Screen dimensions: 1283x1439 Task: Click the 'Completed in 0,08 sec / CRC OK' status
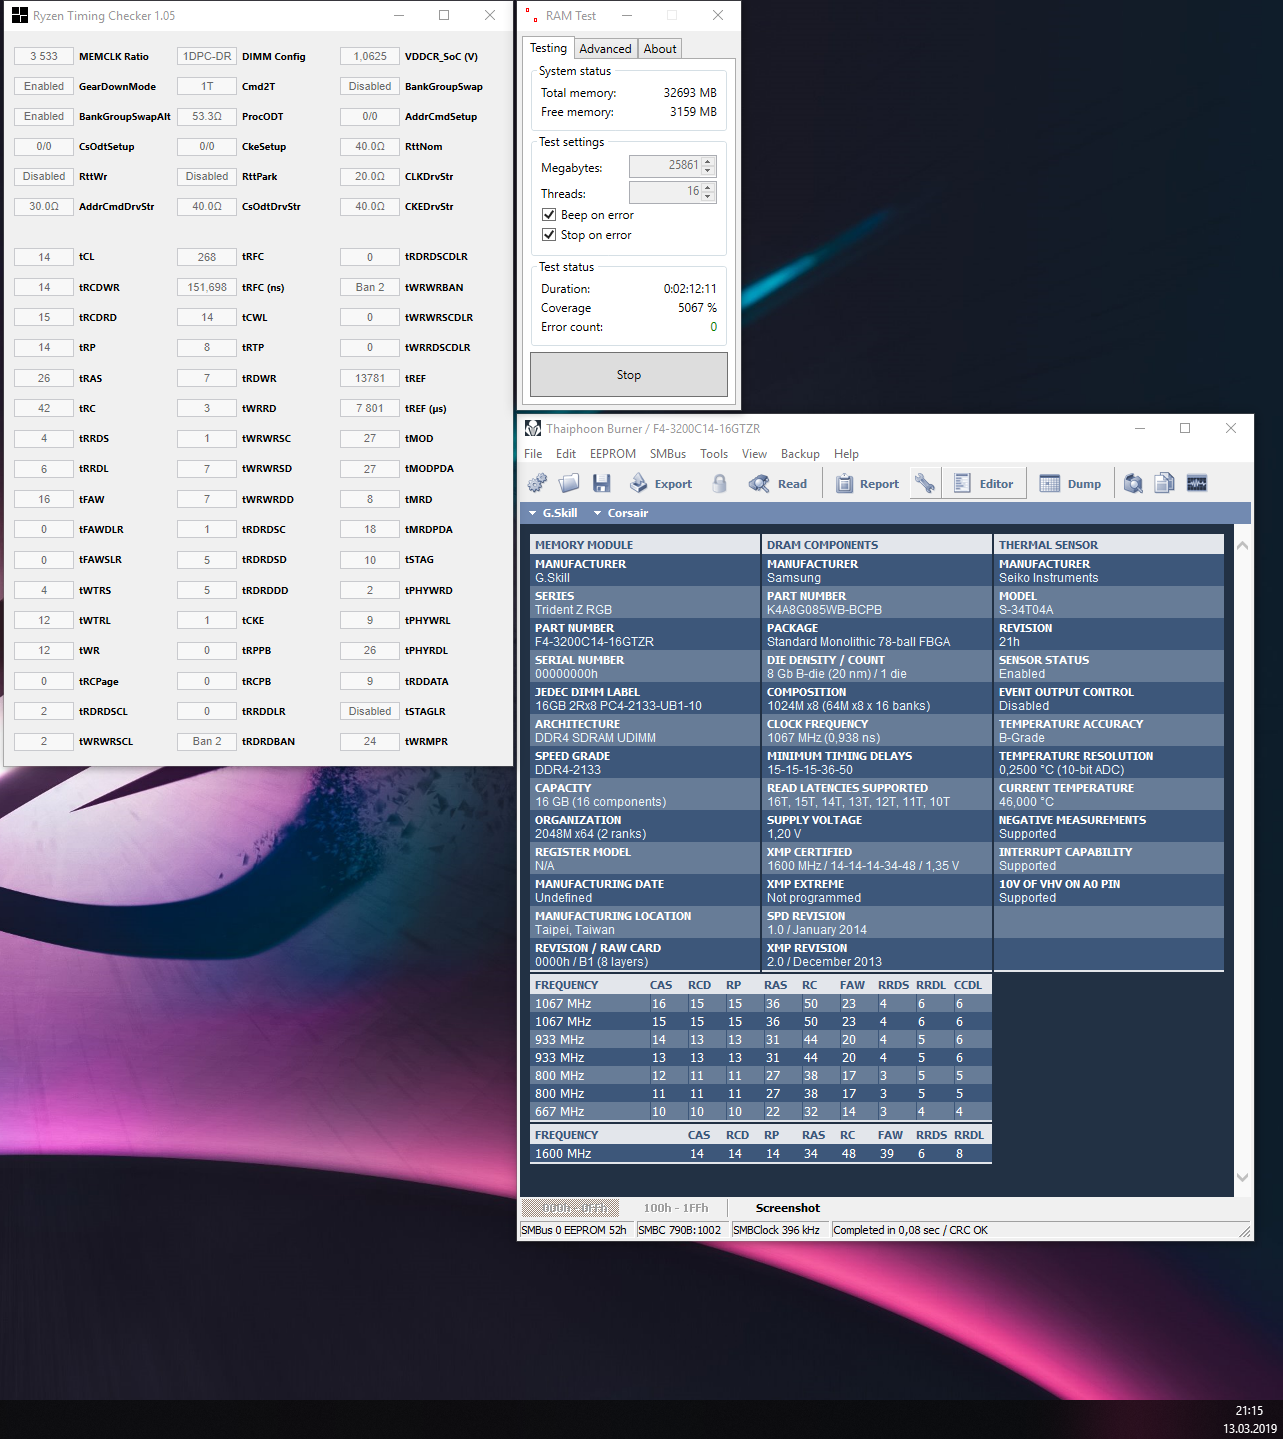(910, 1230)
